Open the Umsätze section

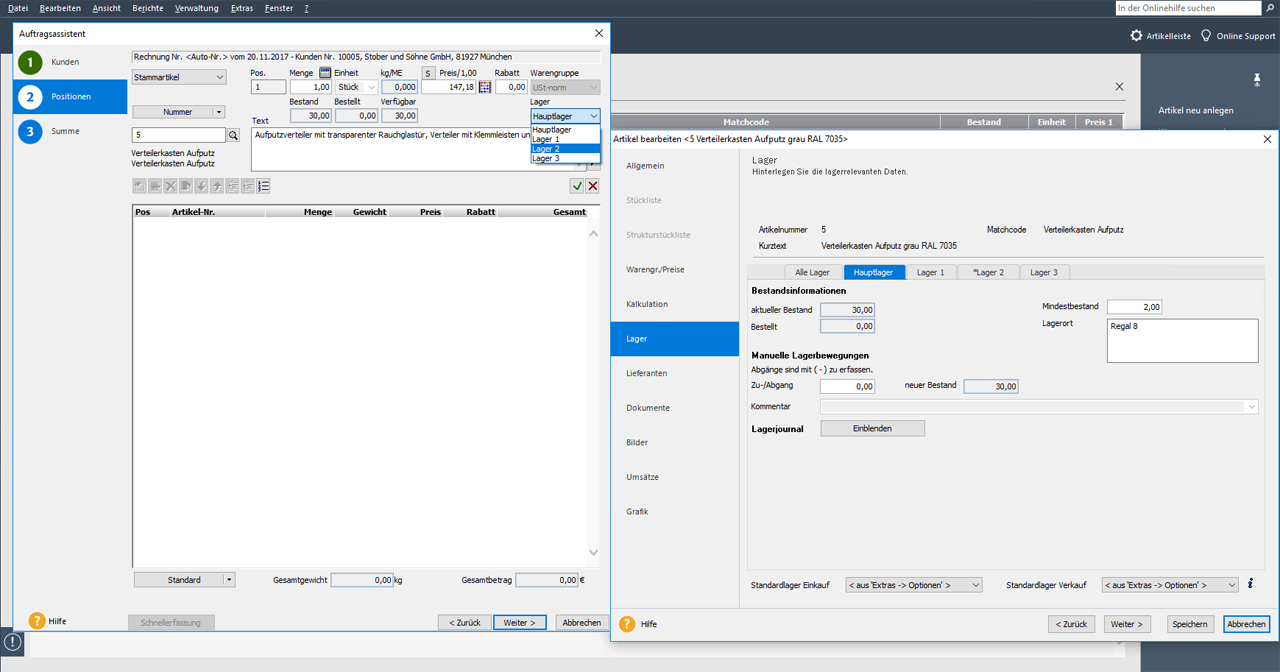pyautogui.click(x=675, y=477)
